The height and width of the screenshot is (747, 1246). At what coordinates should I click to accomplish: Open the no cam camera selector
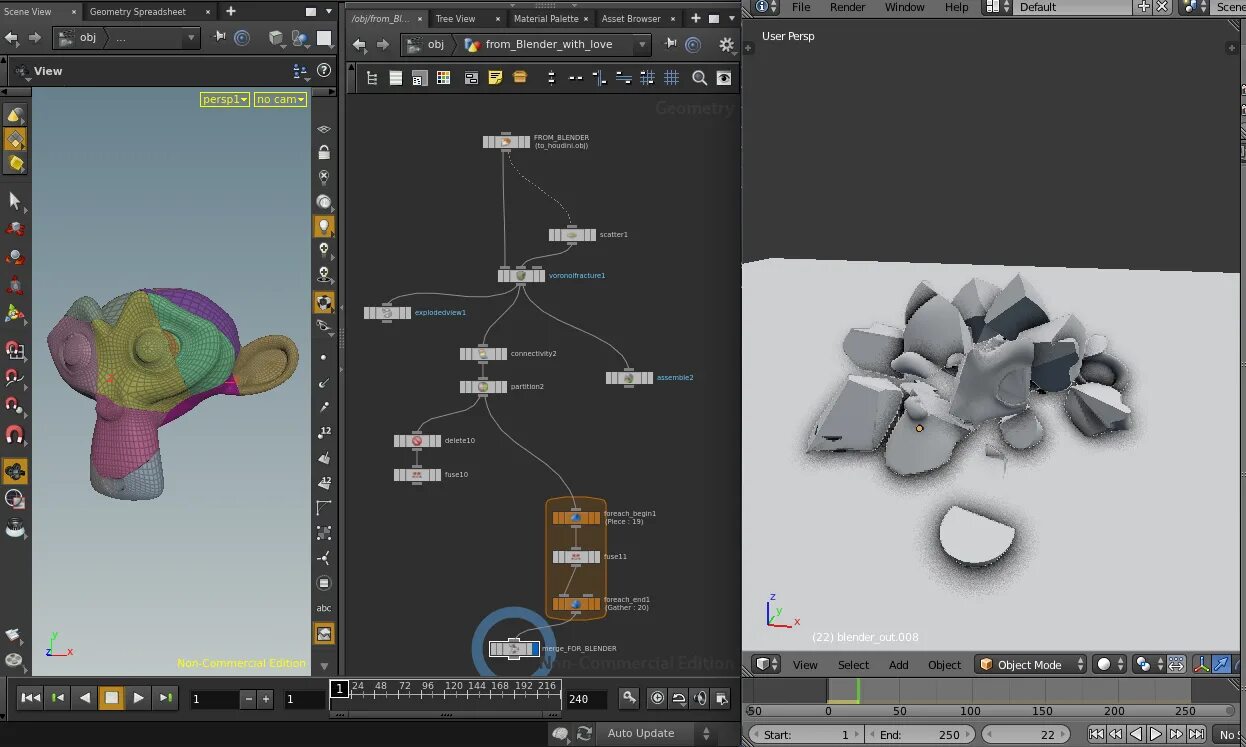280,99
